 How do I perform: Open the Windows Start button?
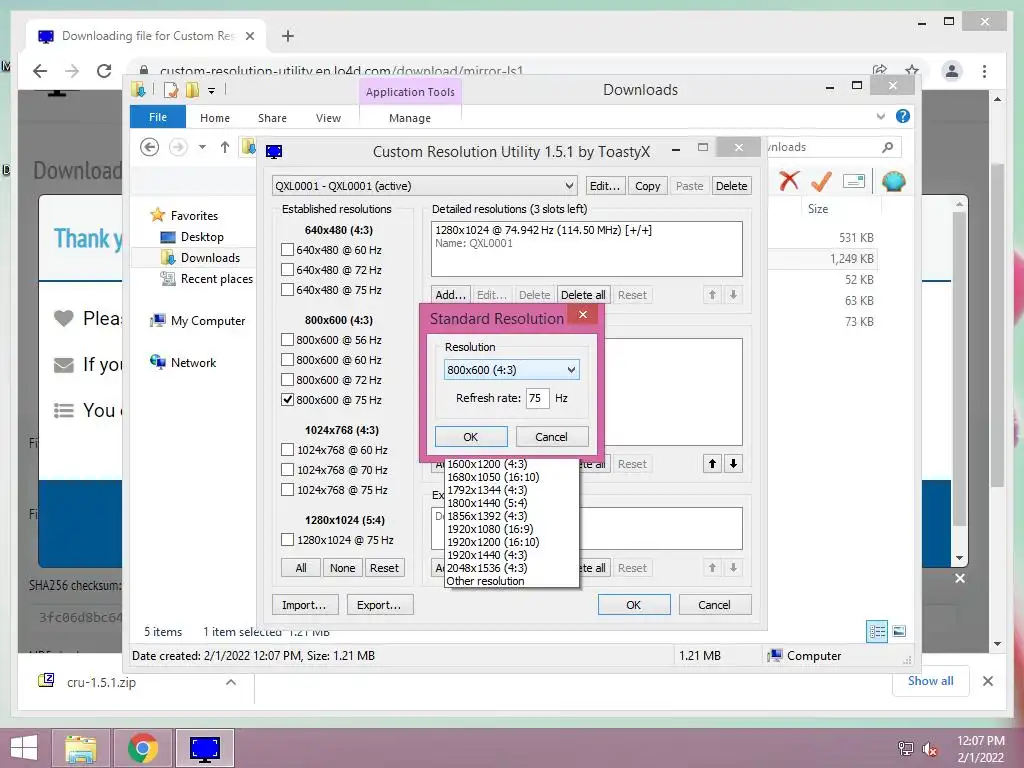tap(24, 748)
